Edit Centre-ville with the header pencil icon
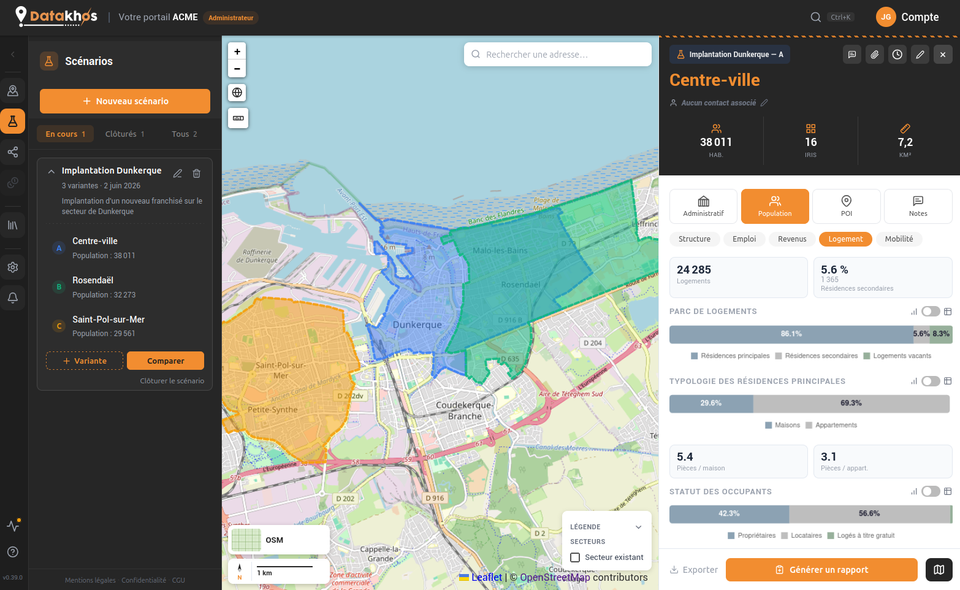This screenshot has width=960, height=590. pos(920,54)
